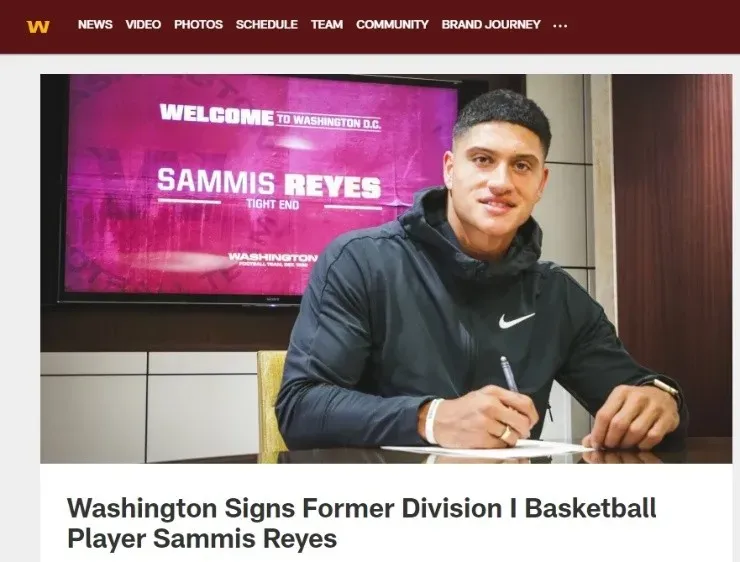
Task: Click the word Basketball in the headline
Action: [x=590, y=508]
